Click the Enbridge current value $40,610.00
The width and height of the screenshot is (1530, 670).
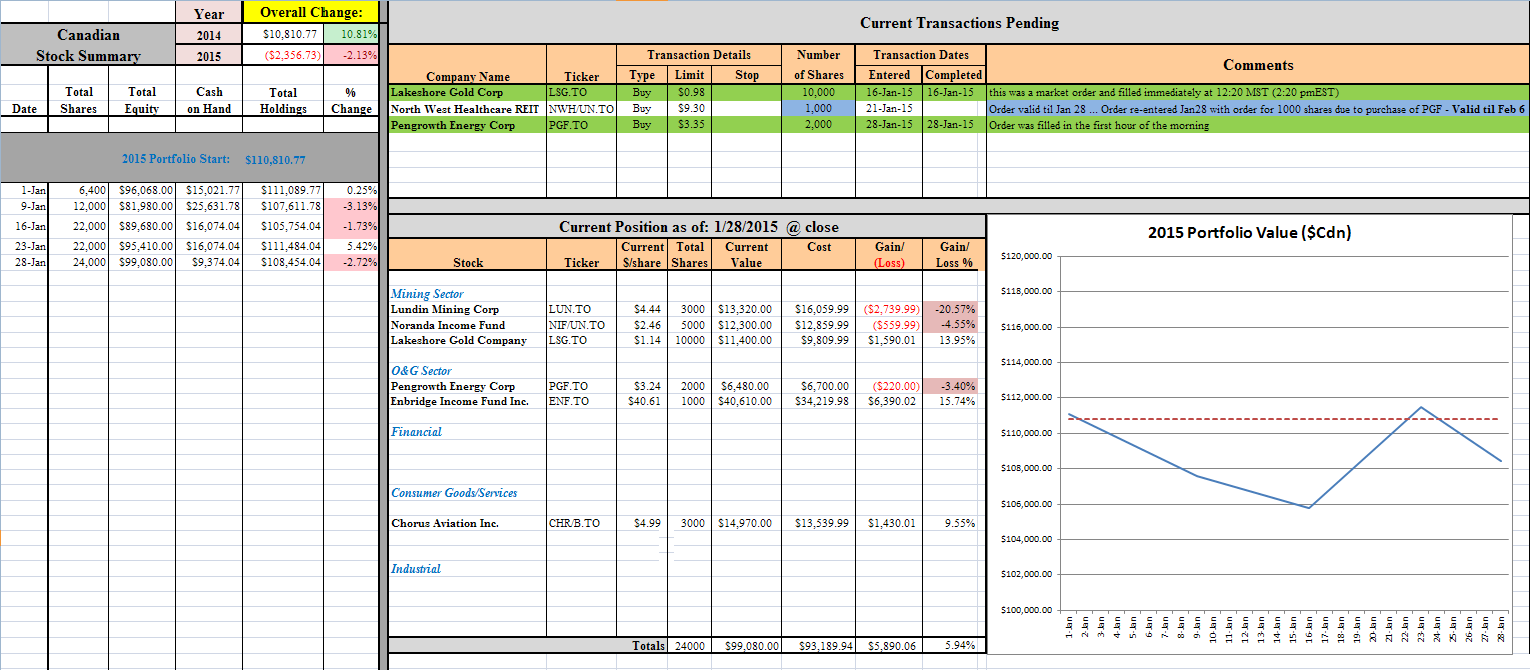pyautogui.click(x=746, y=401)
